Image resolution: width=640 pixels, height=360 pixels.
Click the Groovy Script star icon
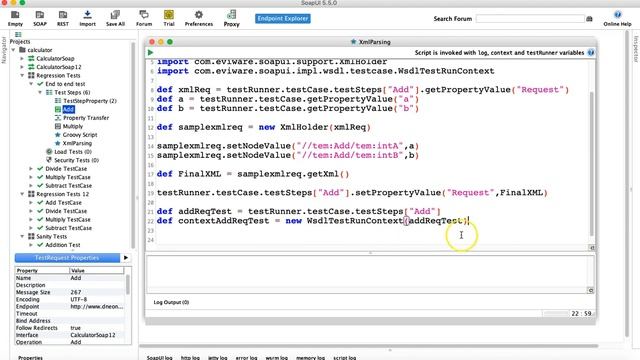click(x=58, y=135)
